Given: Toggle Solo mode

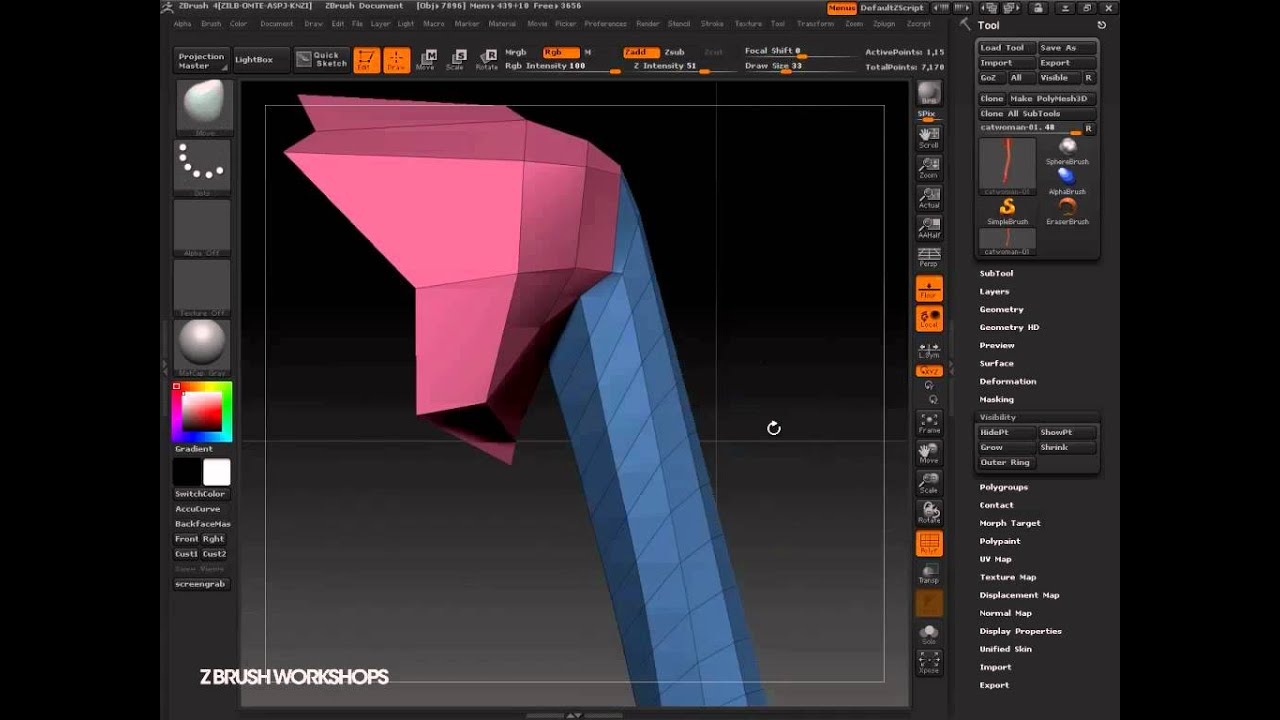Looking at the screenshot, I should (x=929, y=632).
